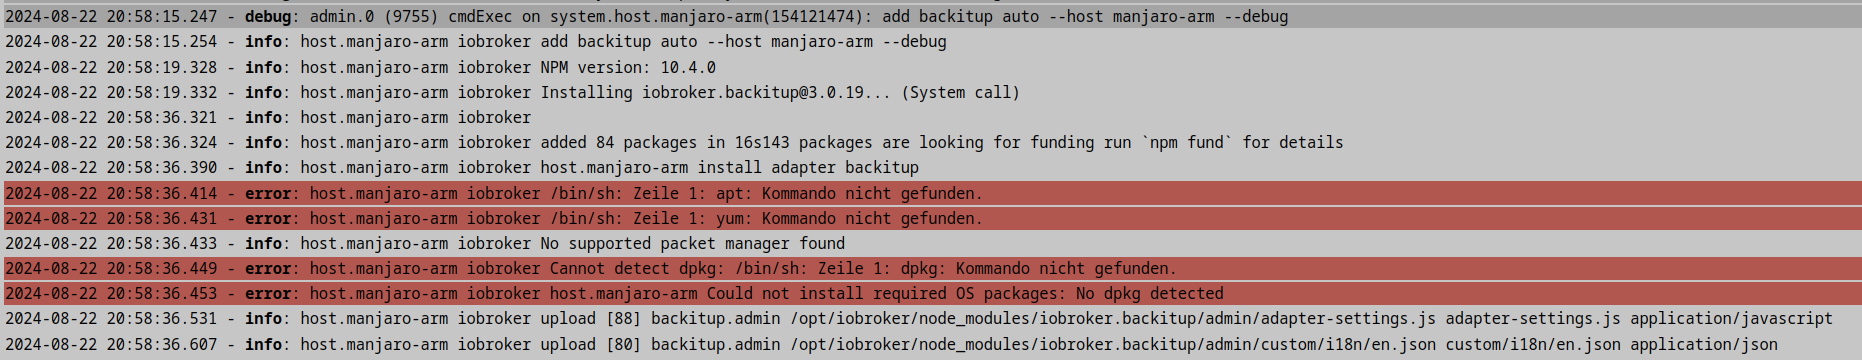The height and width of the screenshot is (360, 1862).
Task: Click the 'error' label at 20:58:36.414
Action: (268, 193)
